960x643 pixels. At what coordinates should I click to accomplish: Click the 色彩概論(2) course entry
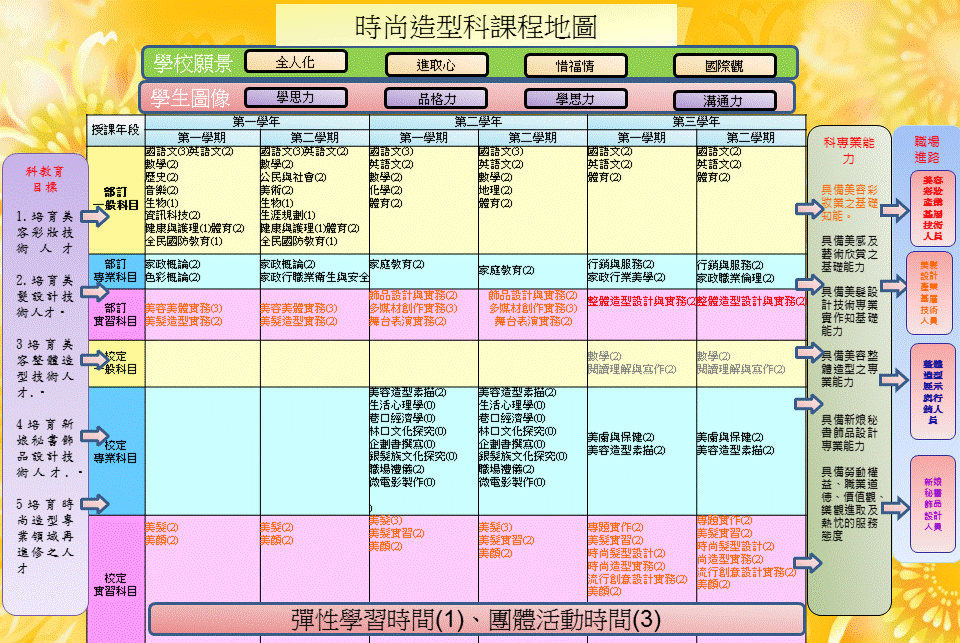tap(173, 277)
